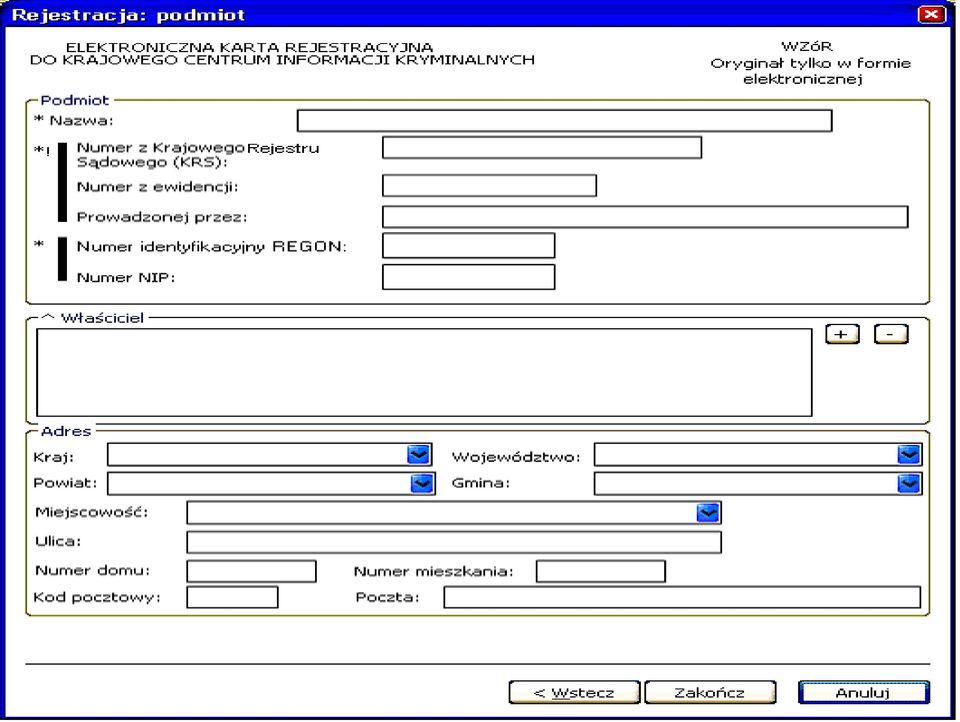960x722 pixels.
Task: Click the Adres group label
Action: click(66, 432)
